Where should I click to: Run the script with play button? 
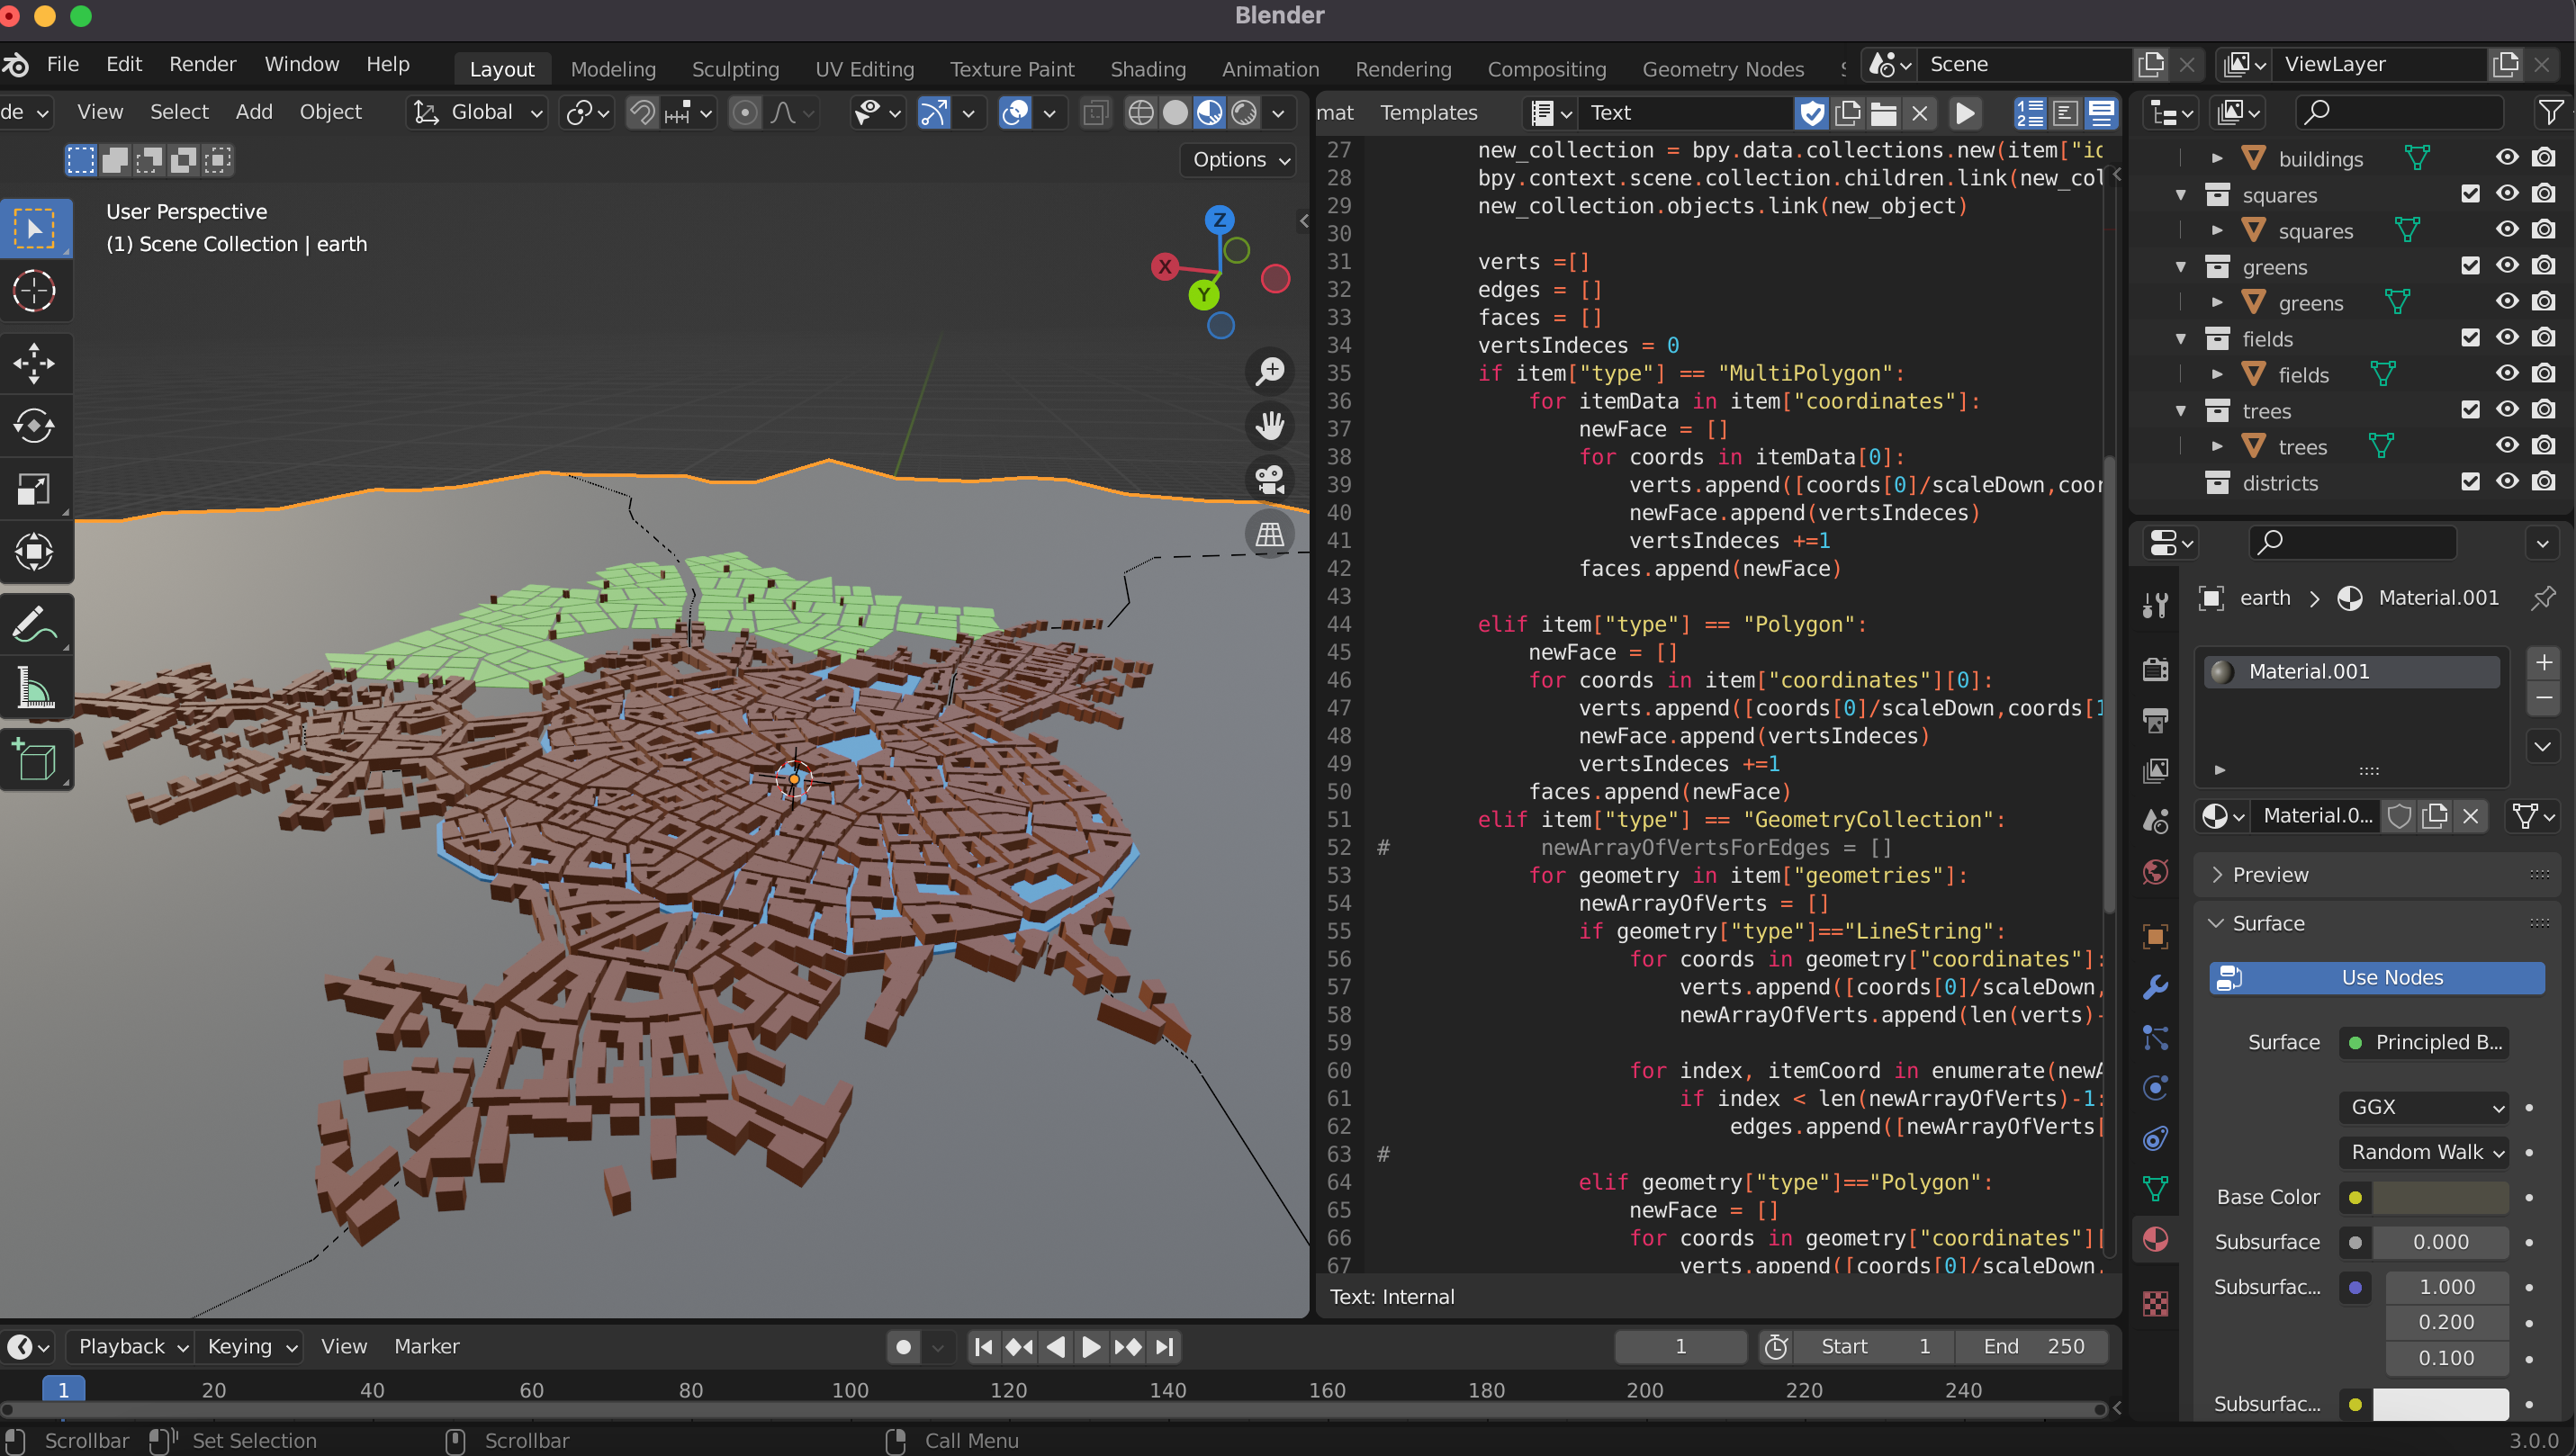[x=1965, y=113]
